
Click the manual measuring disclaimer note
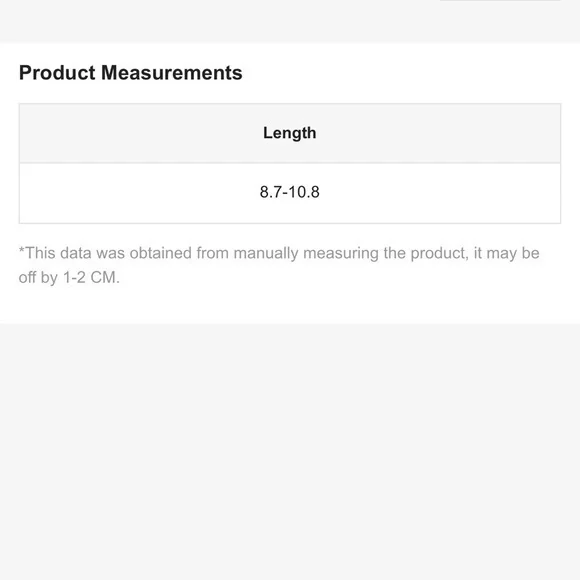tap(279, 265)
